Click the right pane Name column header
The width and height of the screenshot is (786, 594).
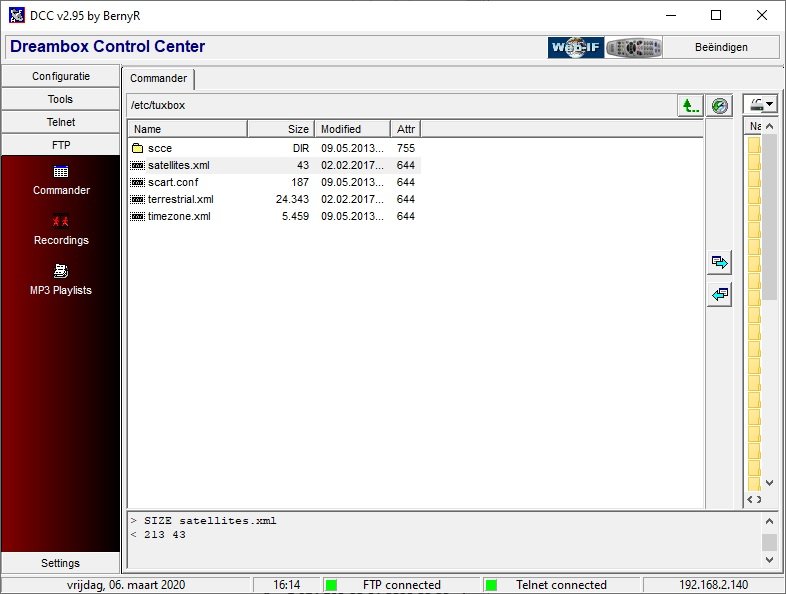[755, 126]
